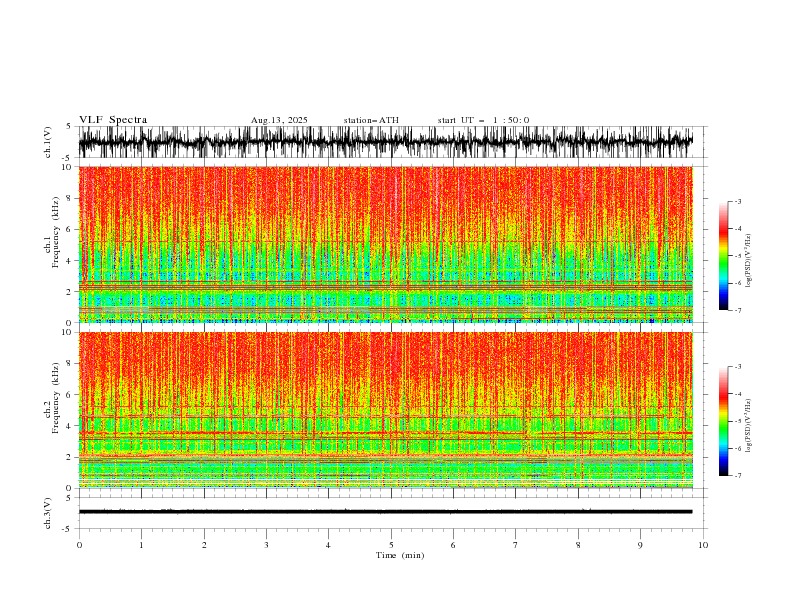This screenshot has height=612, width=792.
Task: Click the "station=ATH" header label
Action: click(x=371, y=120)
